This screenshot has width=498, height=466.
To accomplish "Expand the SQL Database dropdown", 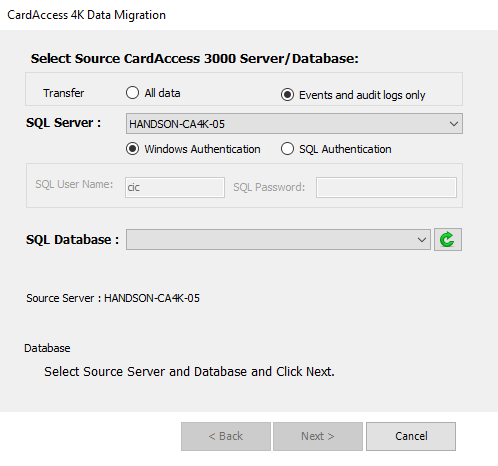I will click(x=278, y=239).
